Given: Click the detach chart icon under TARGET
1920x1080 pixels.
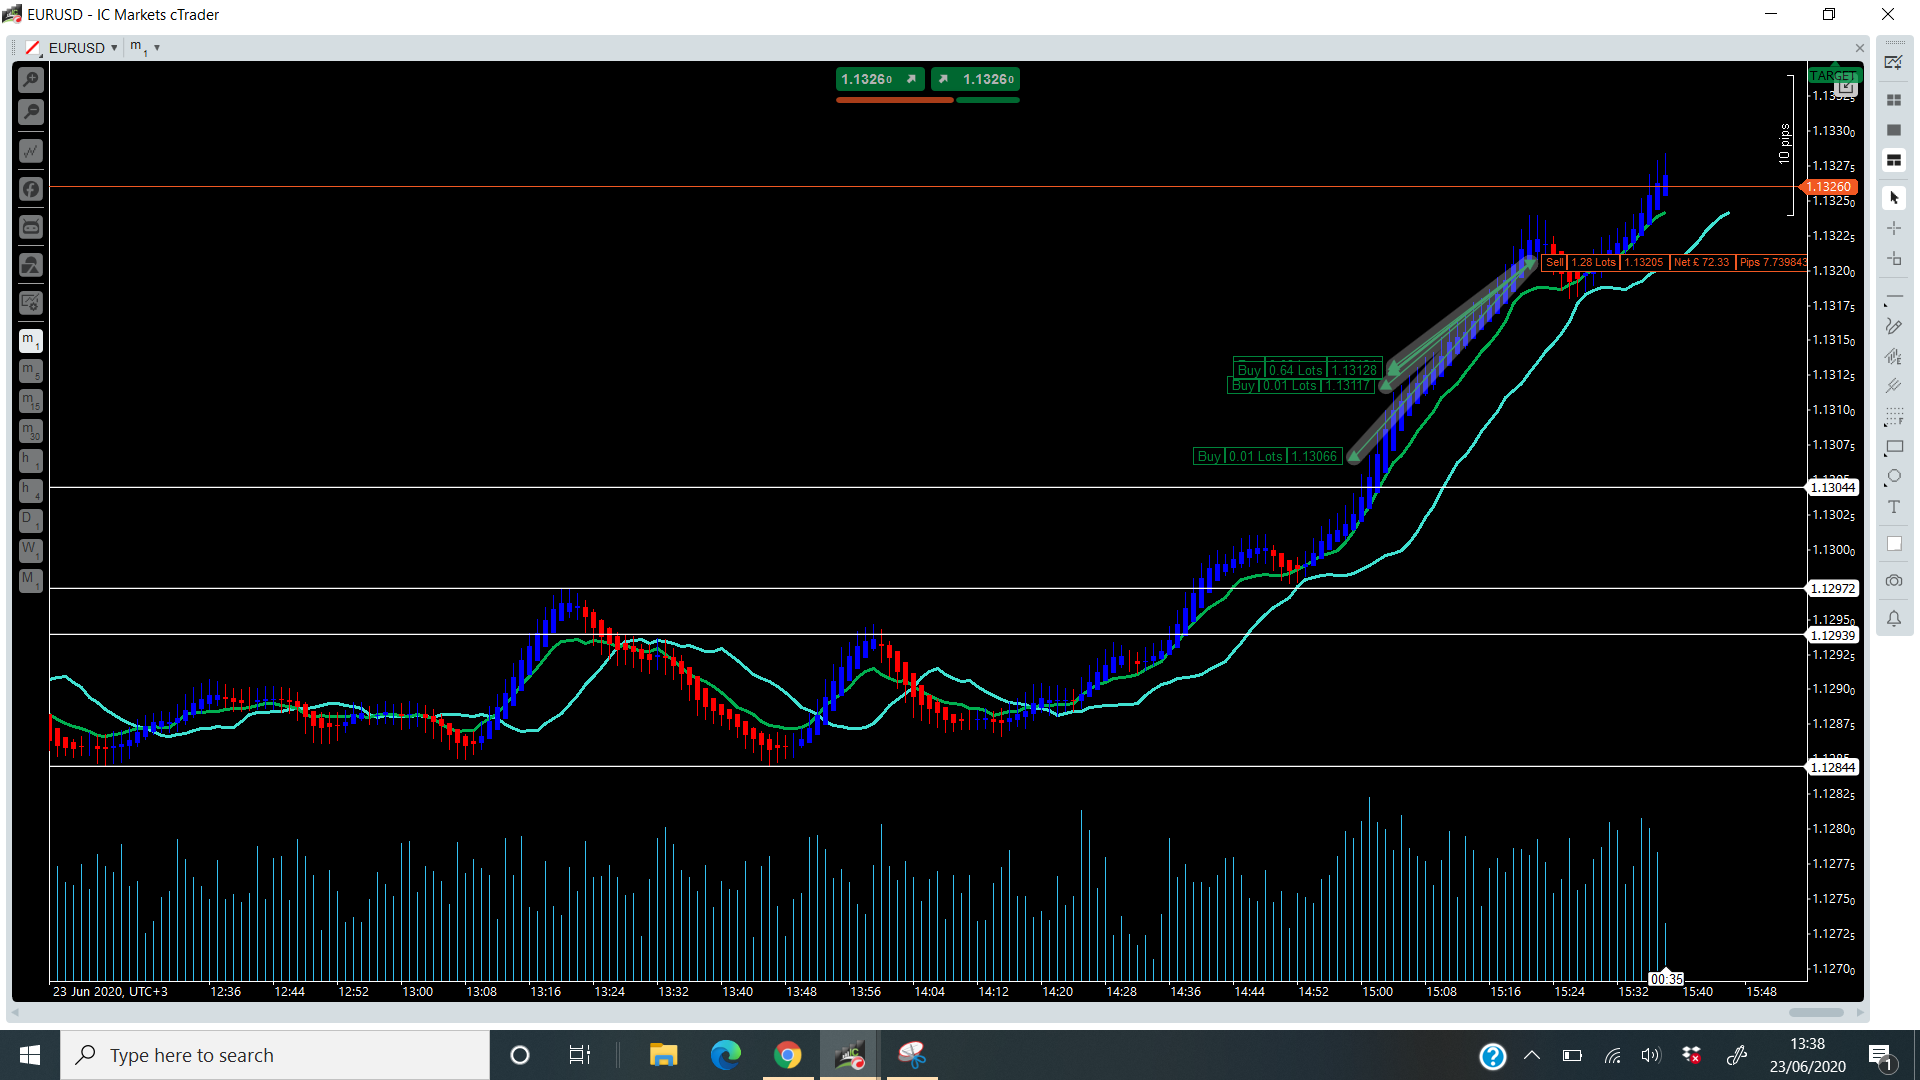Looking at the screenshot, I should pyautogui.click(x=1846, y=89).
